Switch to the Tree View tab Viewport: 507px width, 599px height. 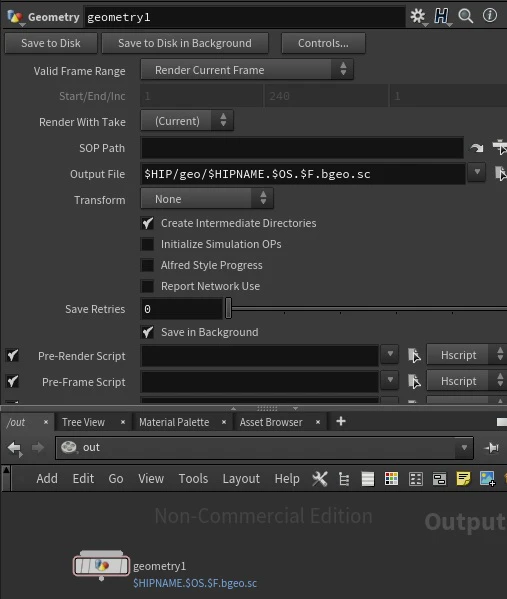[83, 422]
